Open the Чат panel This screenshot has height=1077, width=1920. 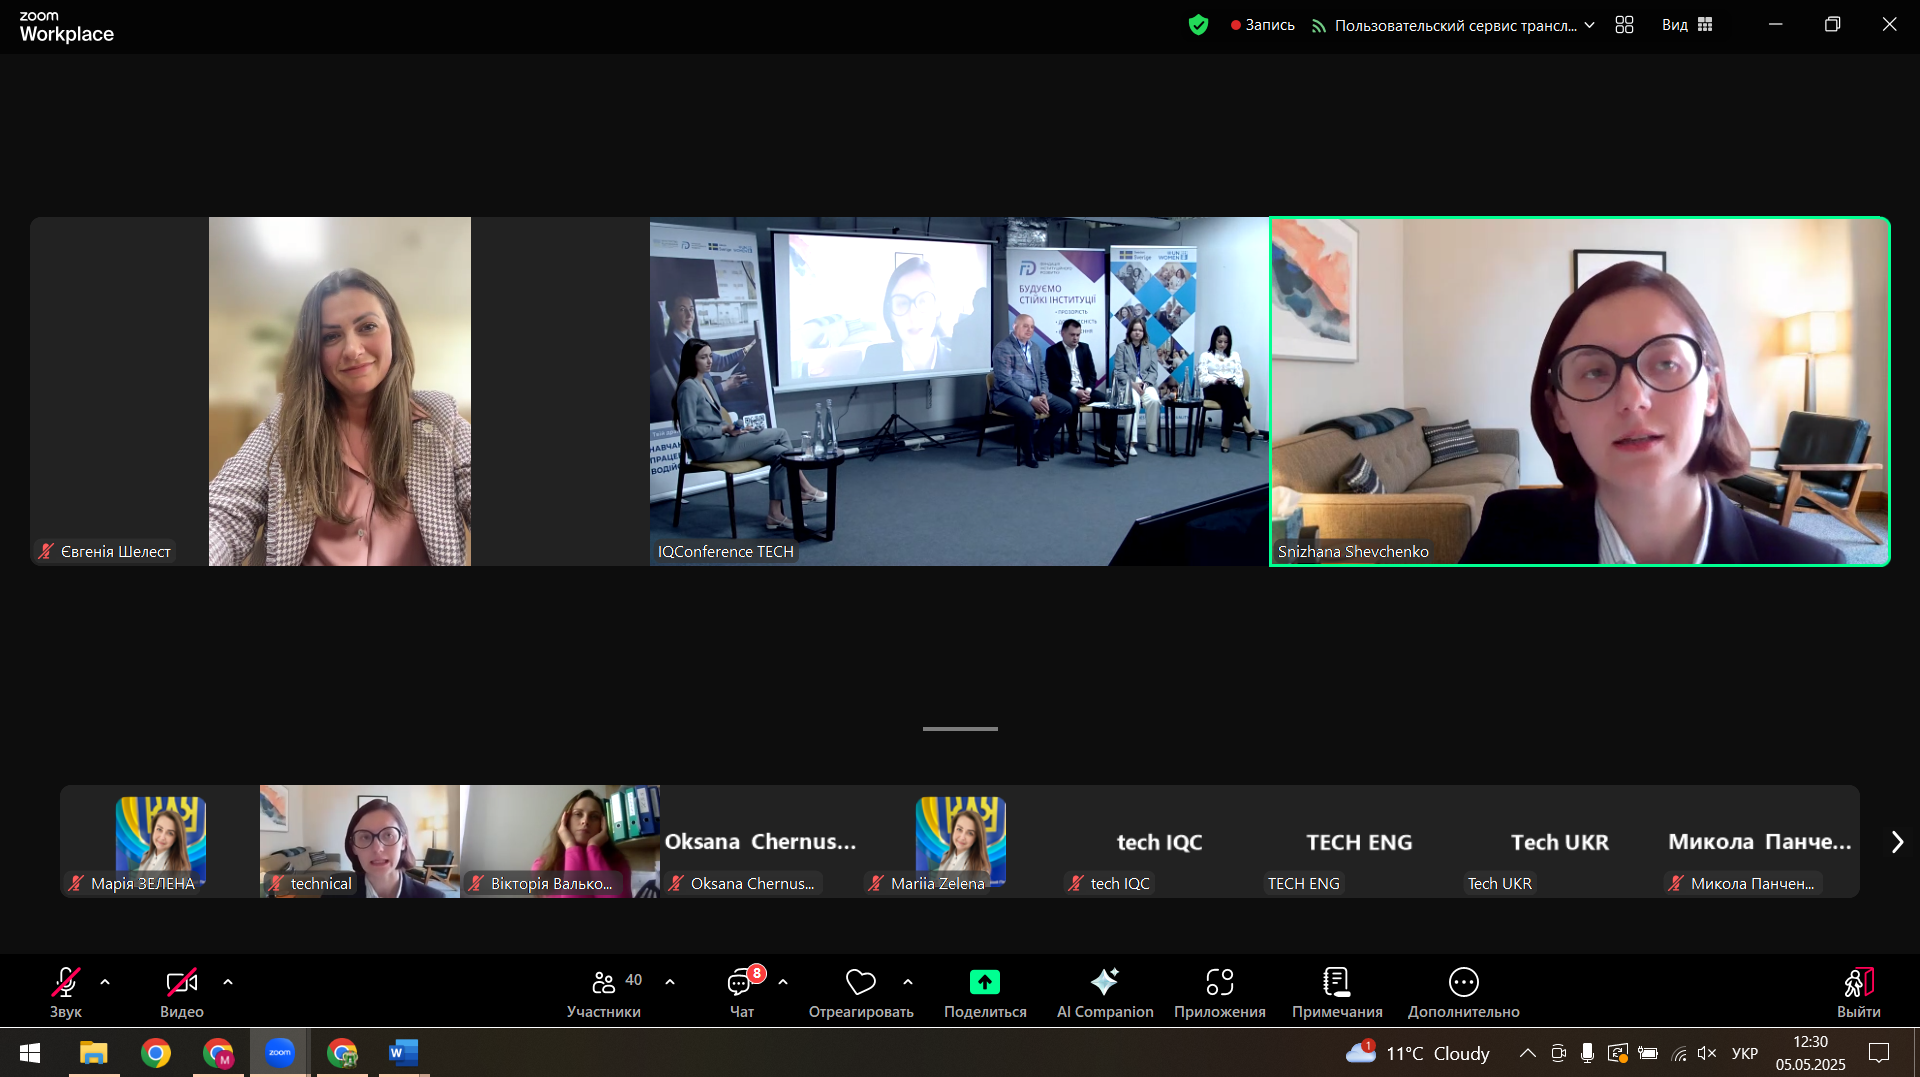click(x=742, y=992)
